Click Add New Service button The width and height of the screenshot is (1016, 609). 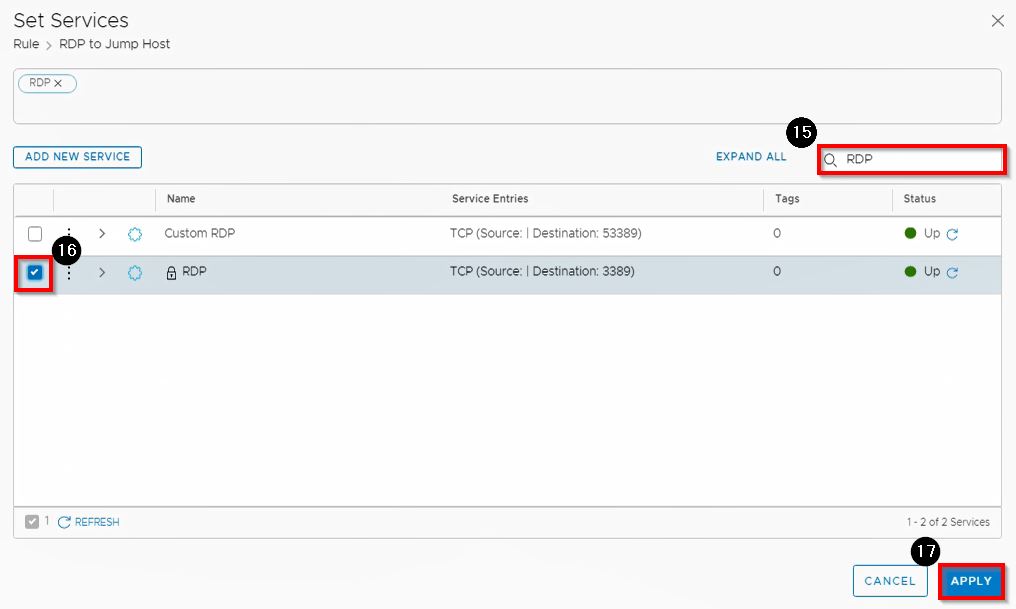coord(78,157)
